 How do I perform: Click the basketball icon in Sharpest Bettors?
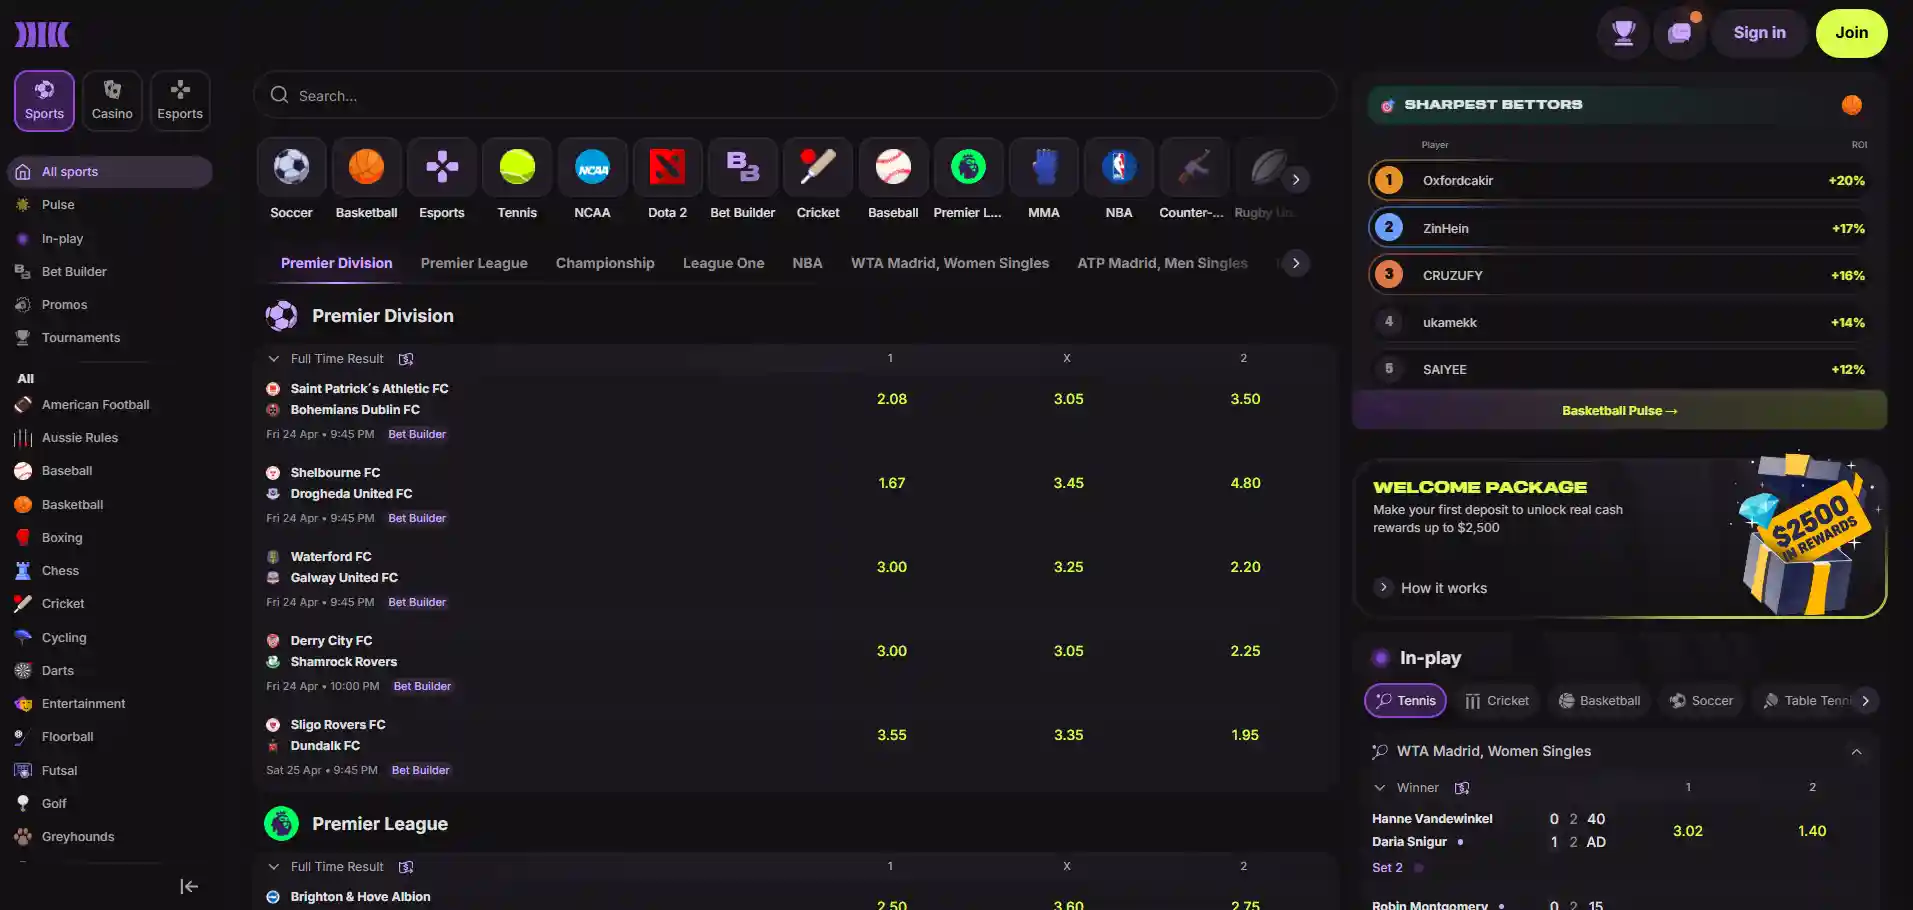pos(1852,105)
